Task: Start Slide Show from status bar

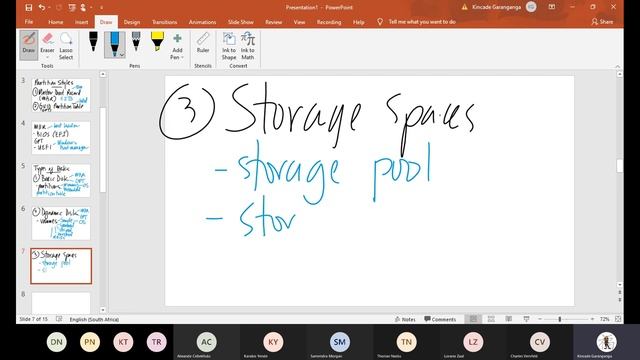Action: coord(527,319)
